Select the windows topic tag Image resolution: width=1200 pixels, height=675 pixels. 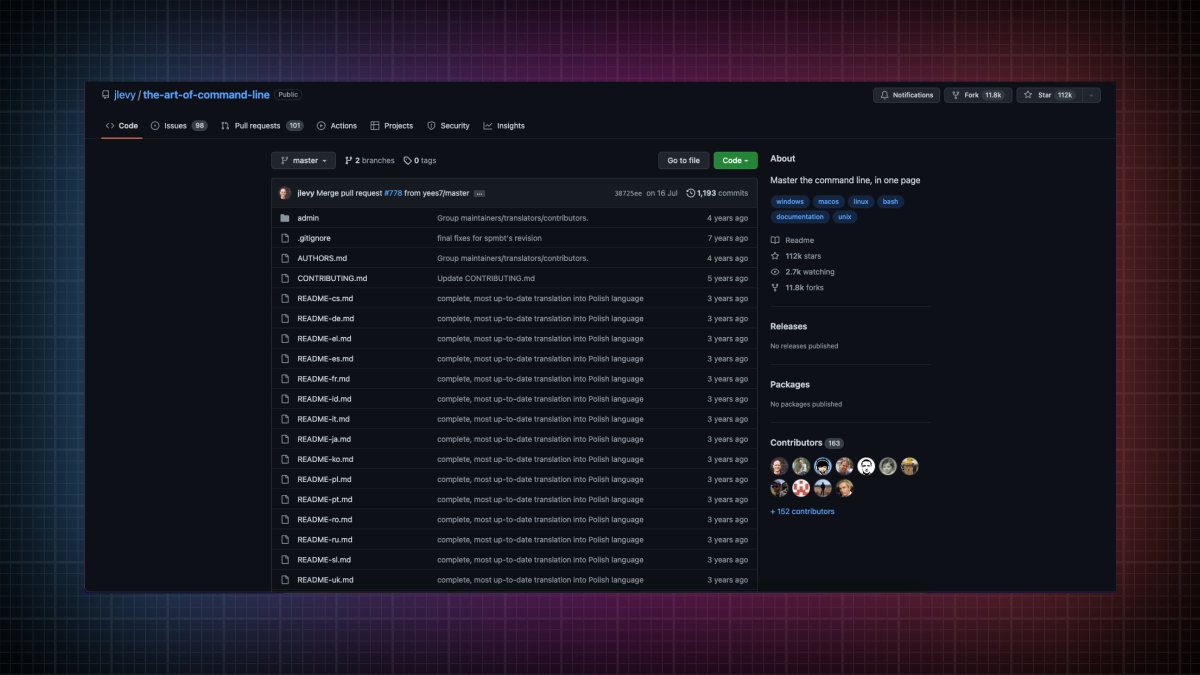click(790, 202)
